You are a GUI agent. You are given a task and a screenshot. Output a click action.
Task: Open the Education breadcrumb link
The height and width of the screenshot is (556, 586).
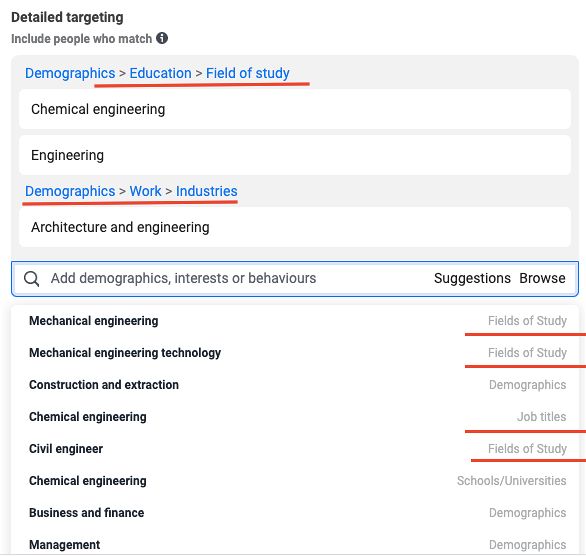click(160, 73)
